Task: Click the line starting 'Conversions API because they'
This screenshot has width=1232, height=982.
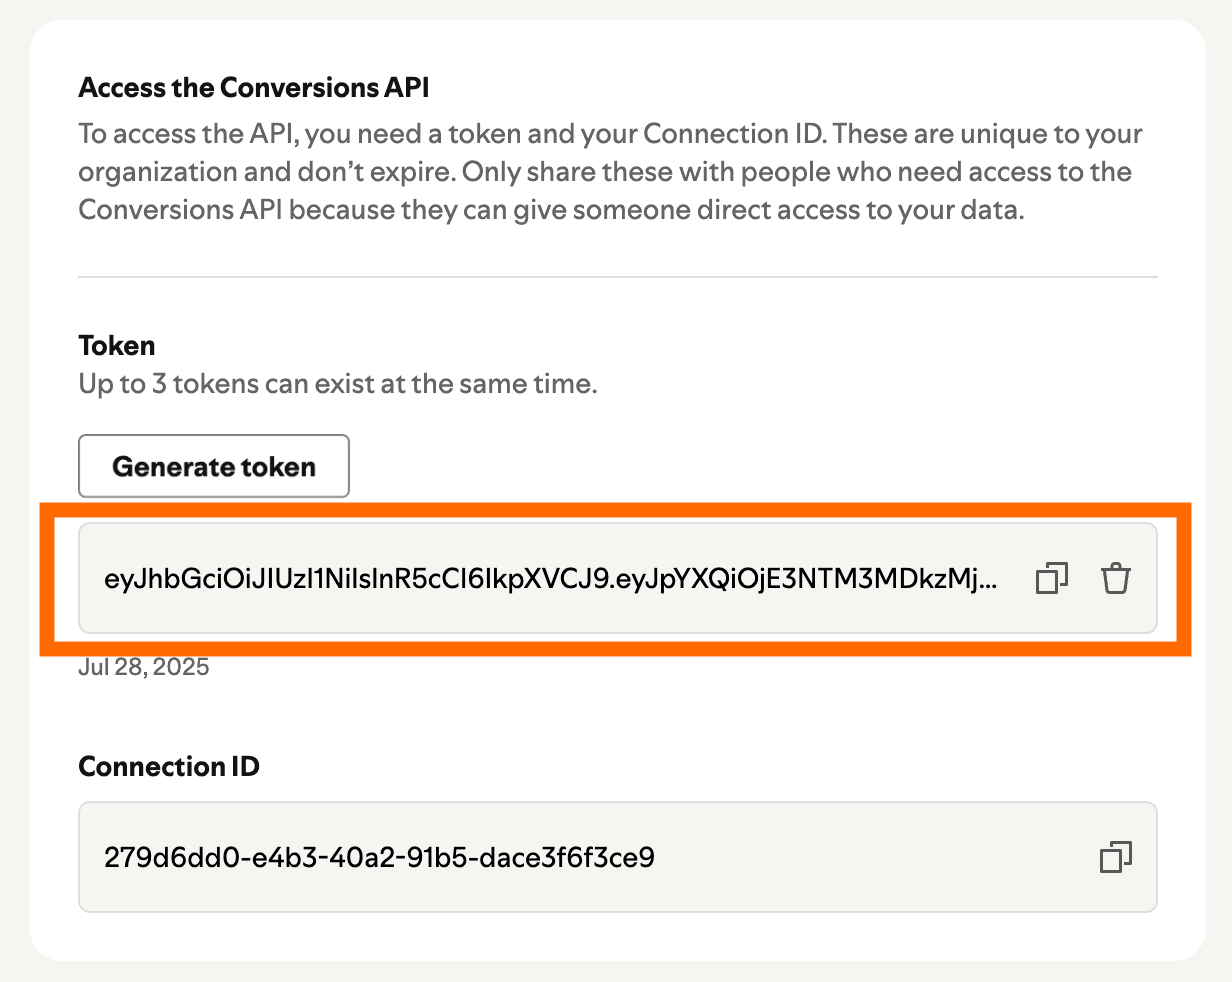Action: (551, 210)
